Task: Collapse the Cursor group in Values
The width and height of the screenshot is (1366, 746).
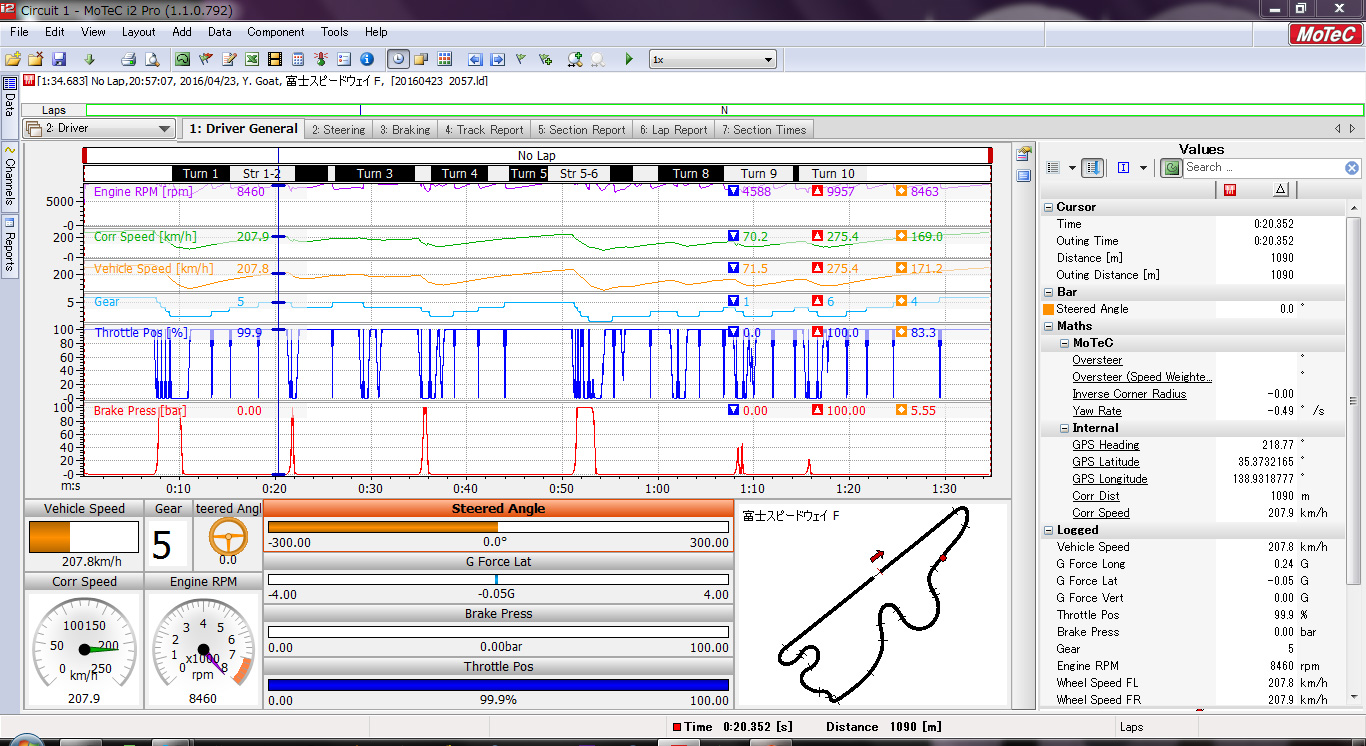Action: point(1048,207)
